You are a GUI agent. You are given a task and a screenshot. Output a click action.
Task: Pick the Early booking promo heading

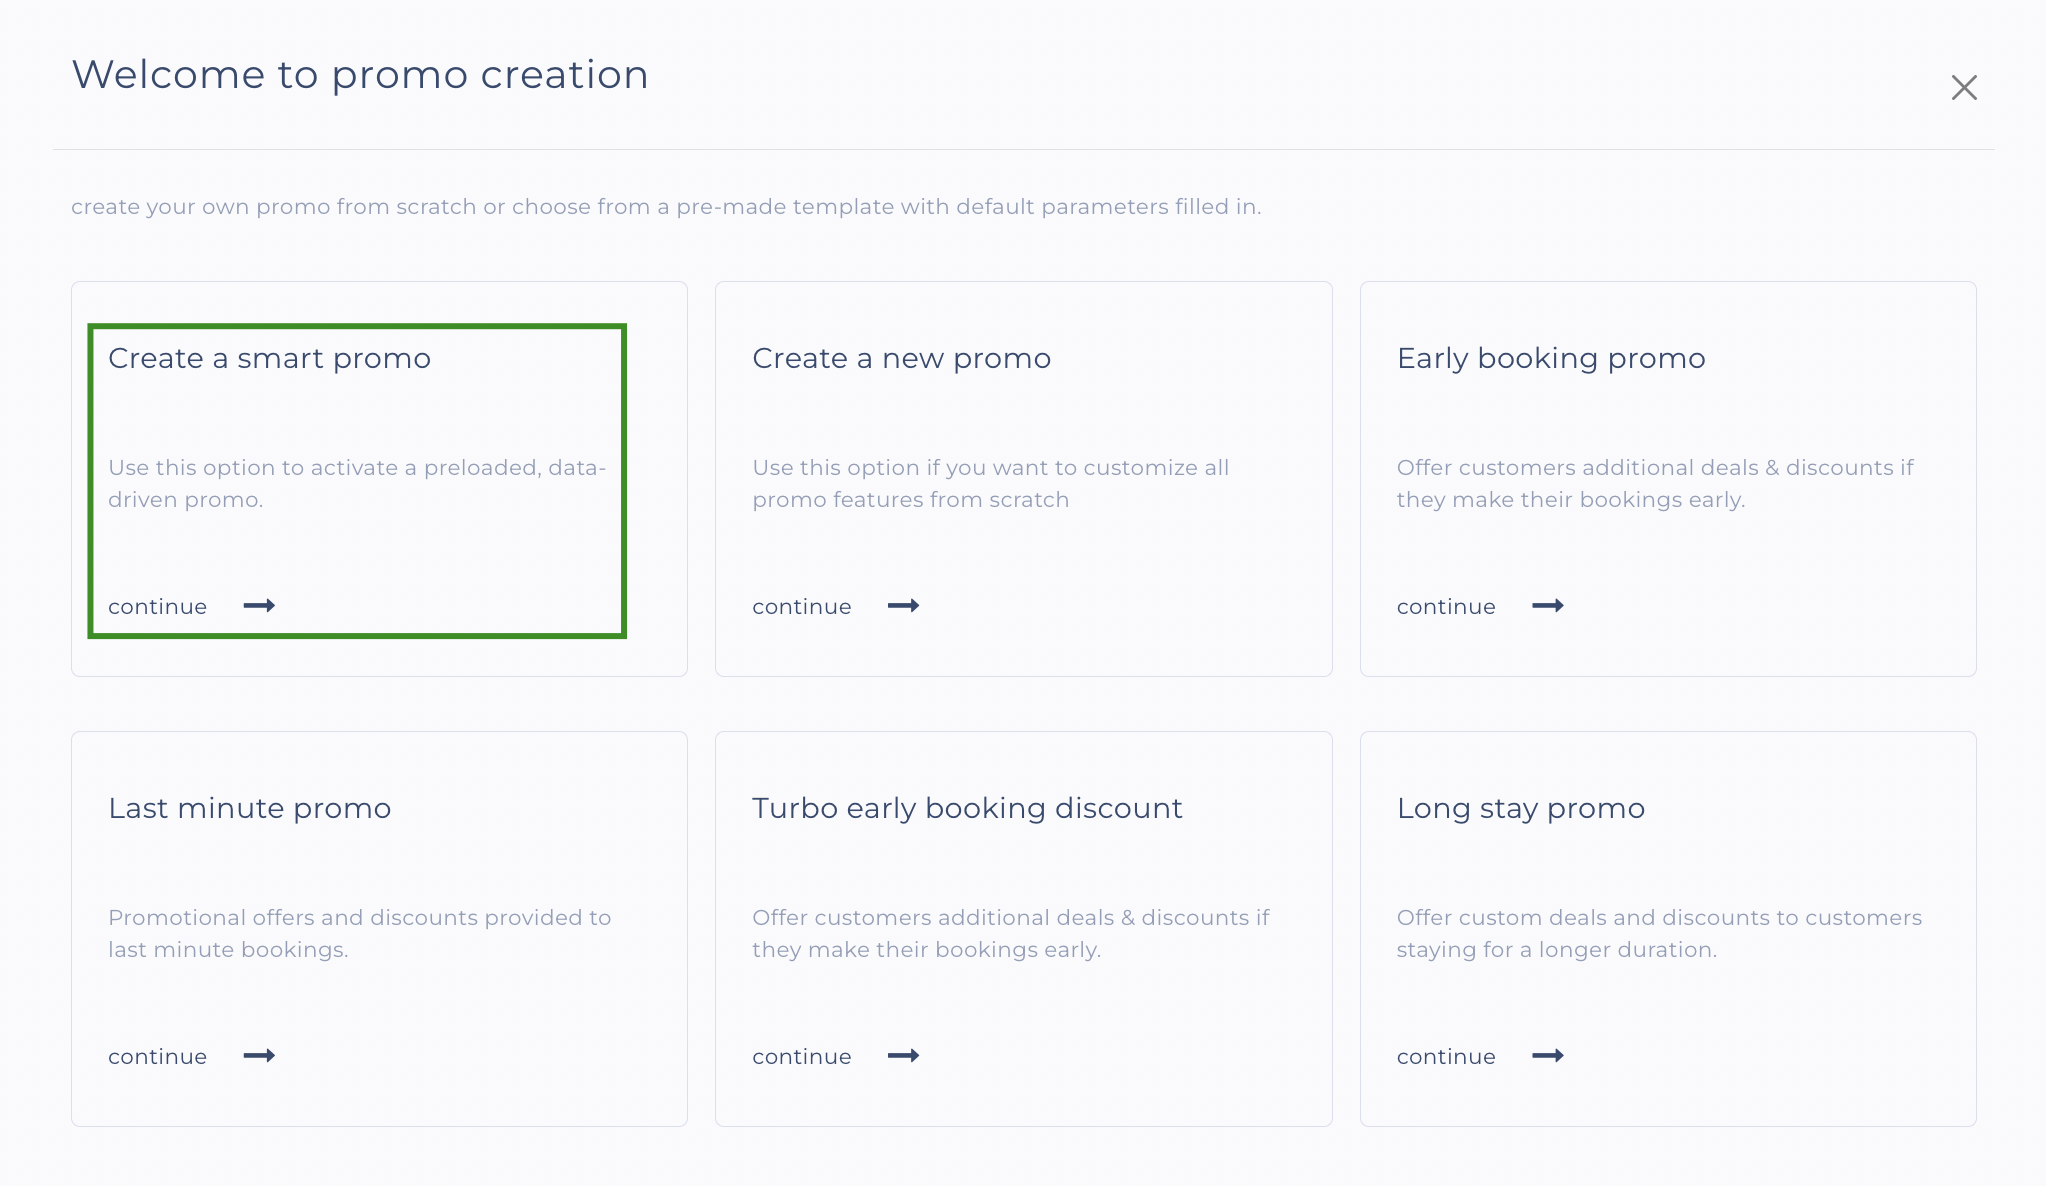click(x=1550, y=358)
